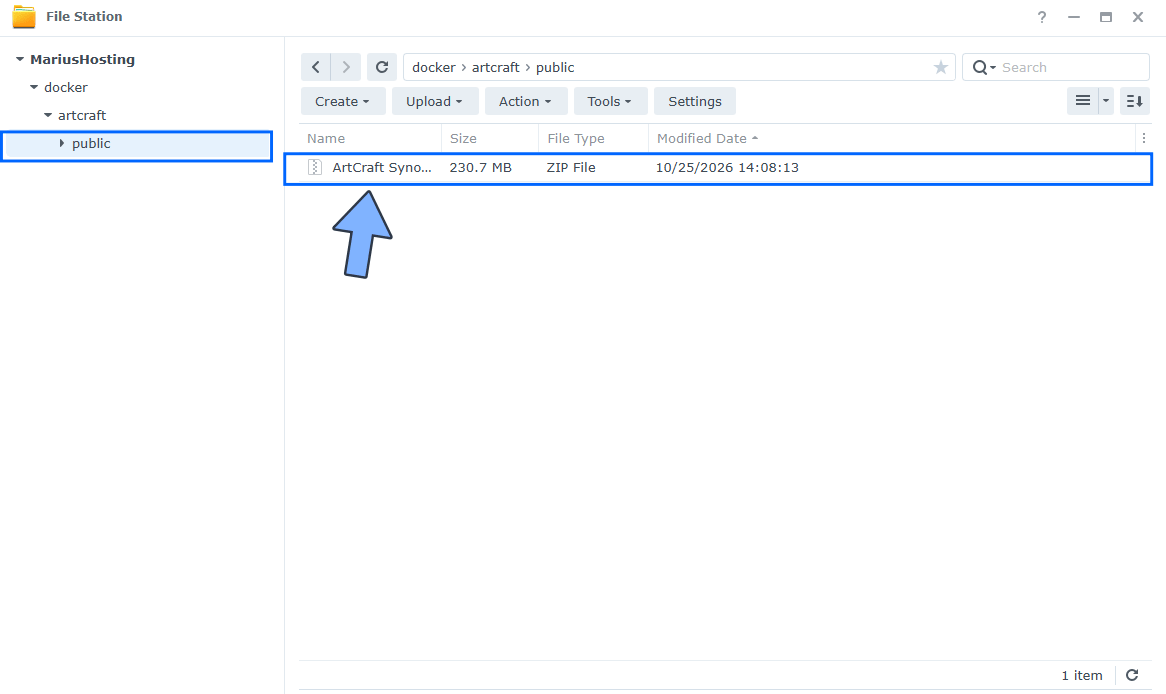Image resolution: width=1166 pixels, height=694 pixels.
Task: Sort by the File Type column header
Action: (x=593, y=138)
